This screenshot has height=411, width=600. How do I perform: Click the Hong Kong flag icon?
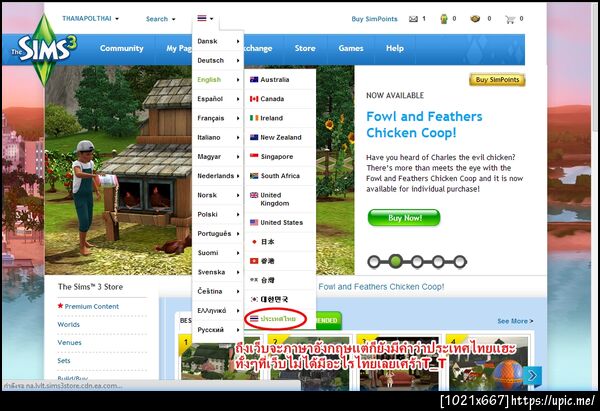coord(254,261)
